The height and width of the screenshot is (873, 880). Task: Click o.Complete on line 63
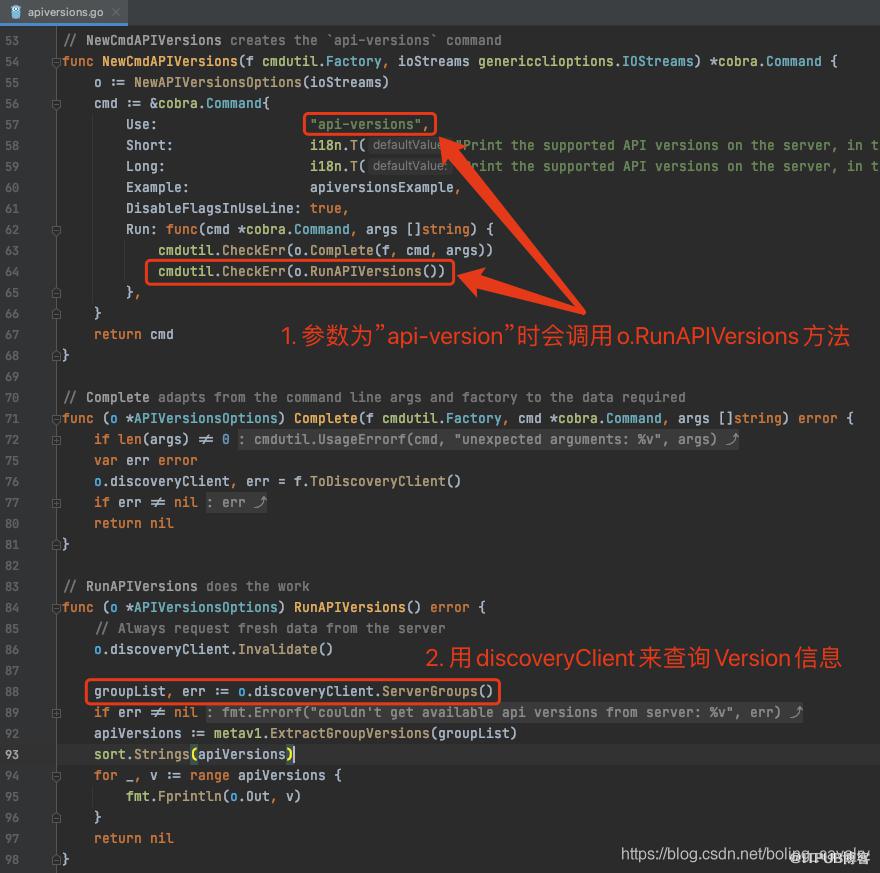coord(334,250)
